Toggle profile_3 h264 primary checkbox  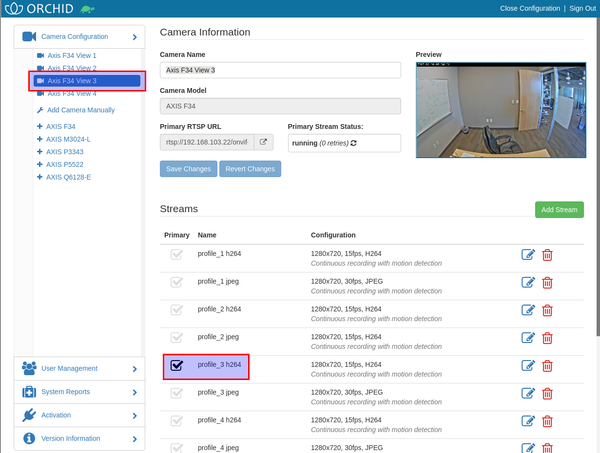pos(176,365)
